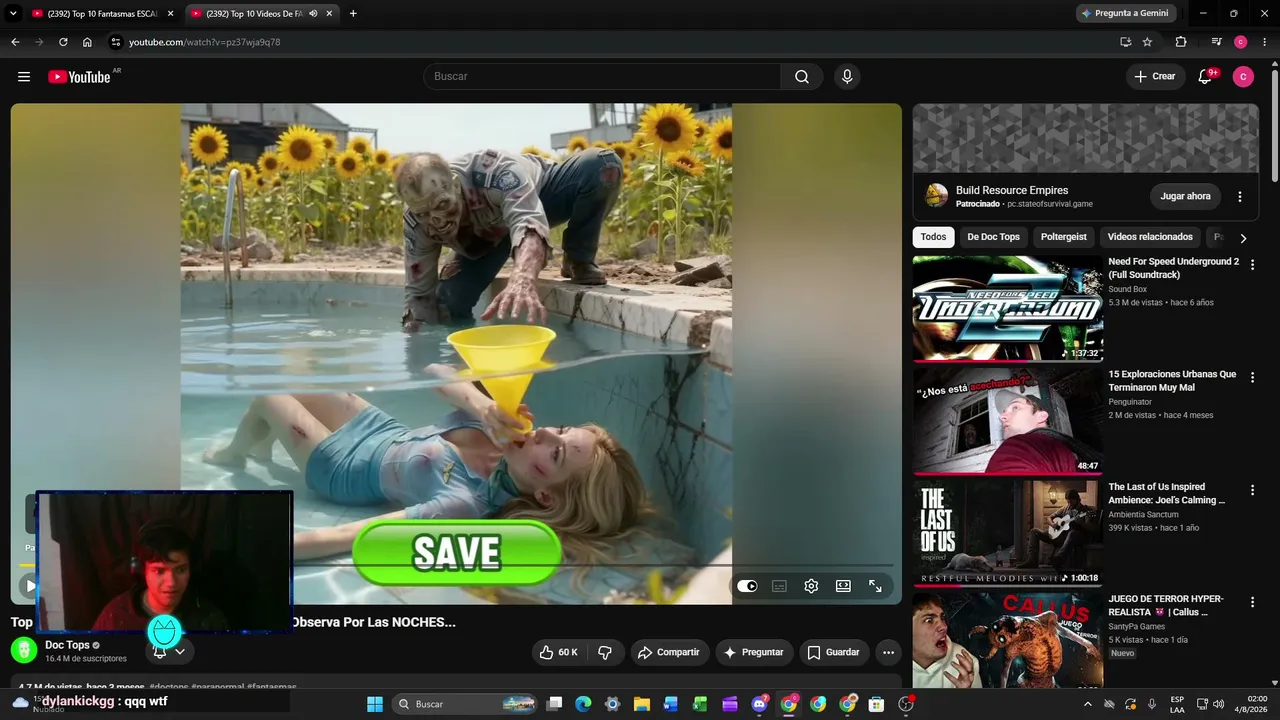This screenshot has height=720, width=1280.
Task: Like the video with 60 K likes
Action: coord(558,652)
